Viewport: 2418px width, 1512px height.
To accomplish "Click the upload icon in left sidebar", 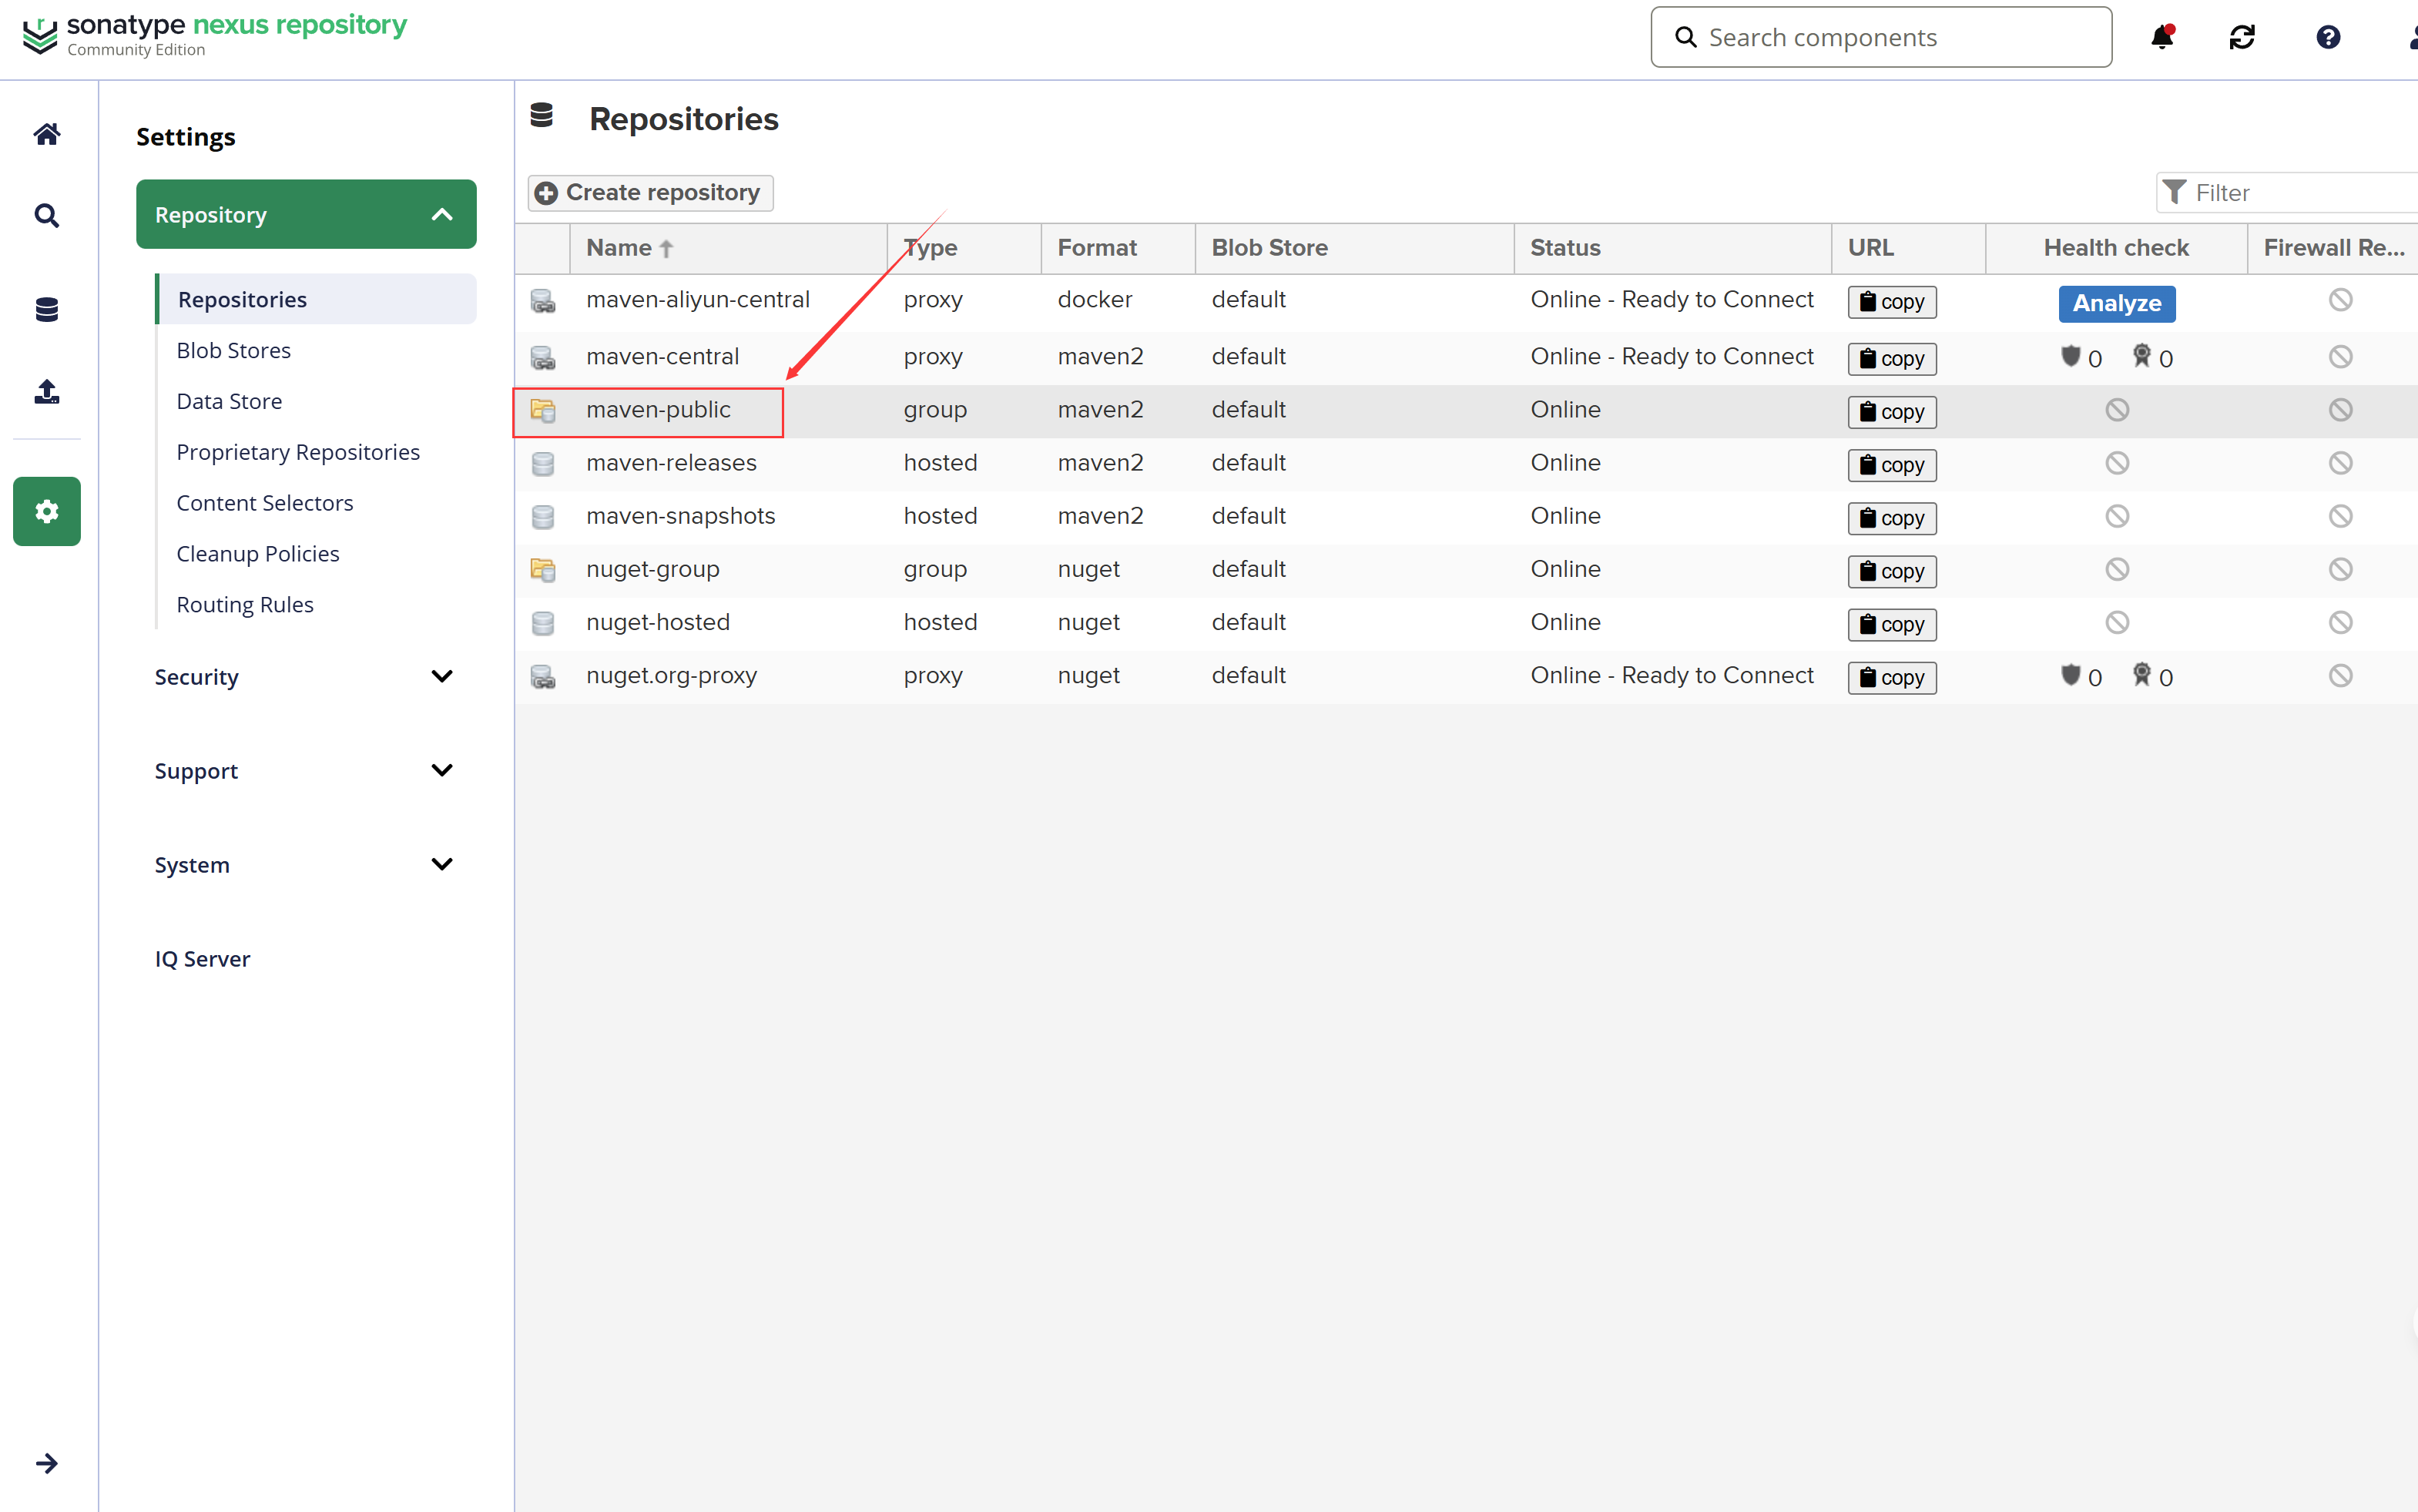I will click(x=46, y=391).
